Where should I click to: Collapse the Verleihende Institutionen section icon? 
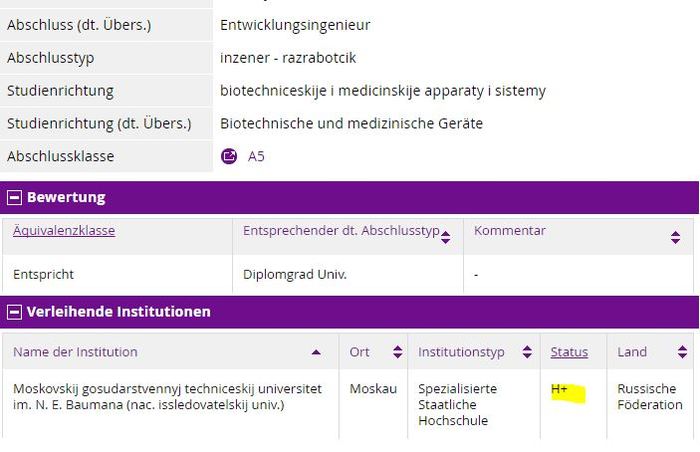pos(14,312)
